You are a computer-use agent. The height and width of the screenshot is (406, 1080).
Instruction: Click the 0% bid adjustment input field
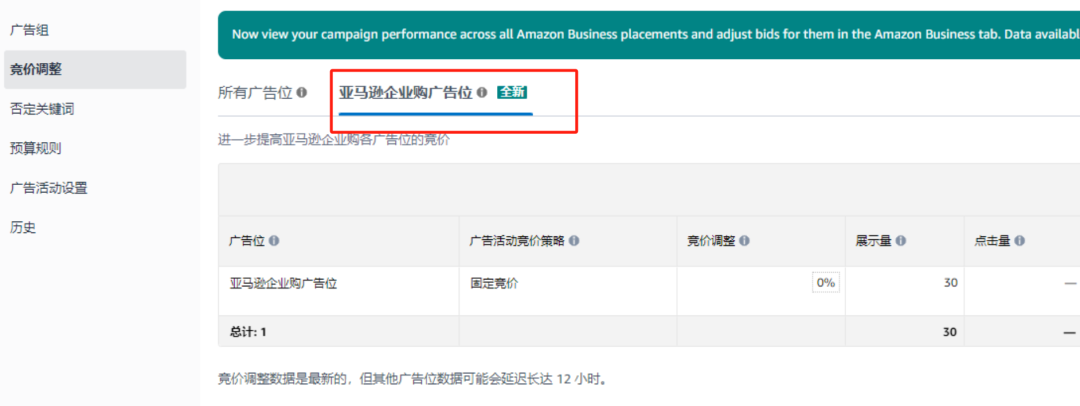[825, 283]
